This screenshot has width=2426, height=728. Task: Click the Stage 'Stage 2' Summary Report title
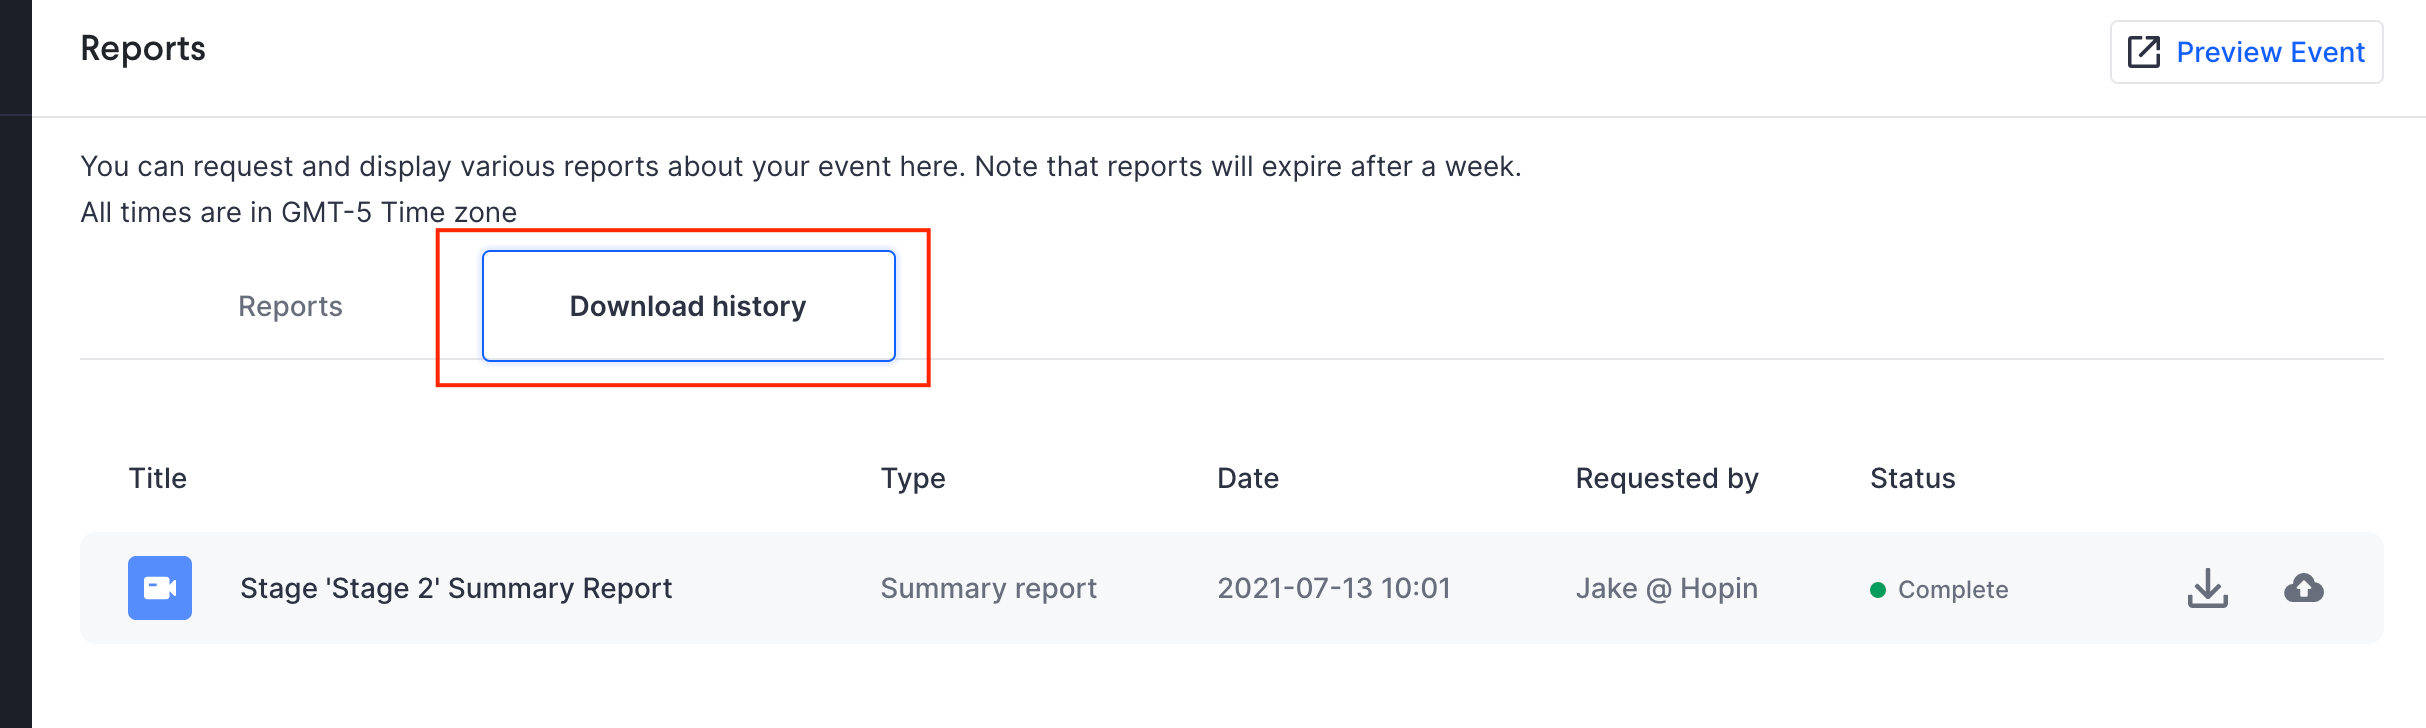456,588
